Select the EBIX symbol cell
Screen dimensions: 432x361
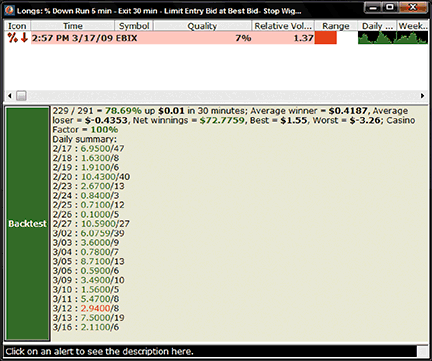(x=126, y=38)
